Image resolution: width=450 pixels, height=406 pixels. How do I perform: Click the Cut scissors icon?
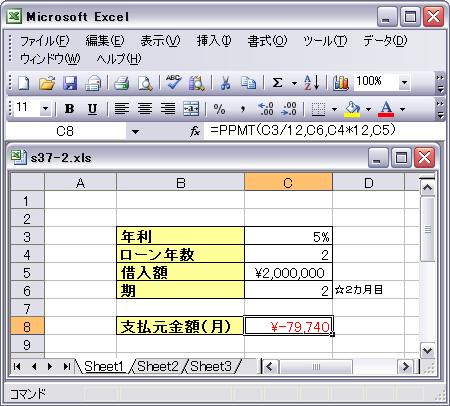226,83
